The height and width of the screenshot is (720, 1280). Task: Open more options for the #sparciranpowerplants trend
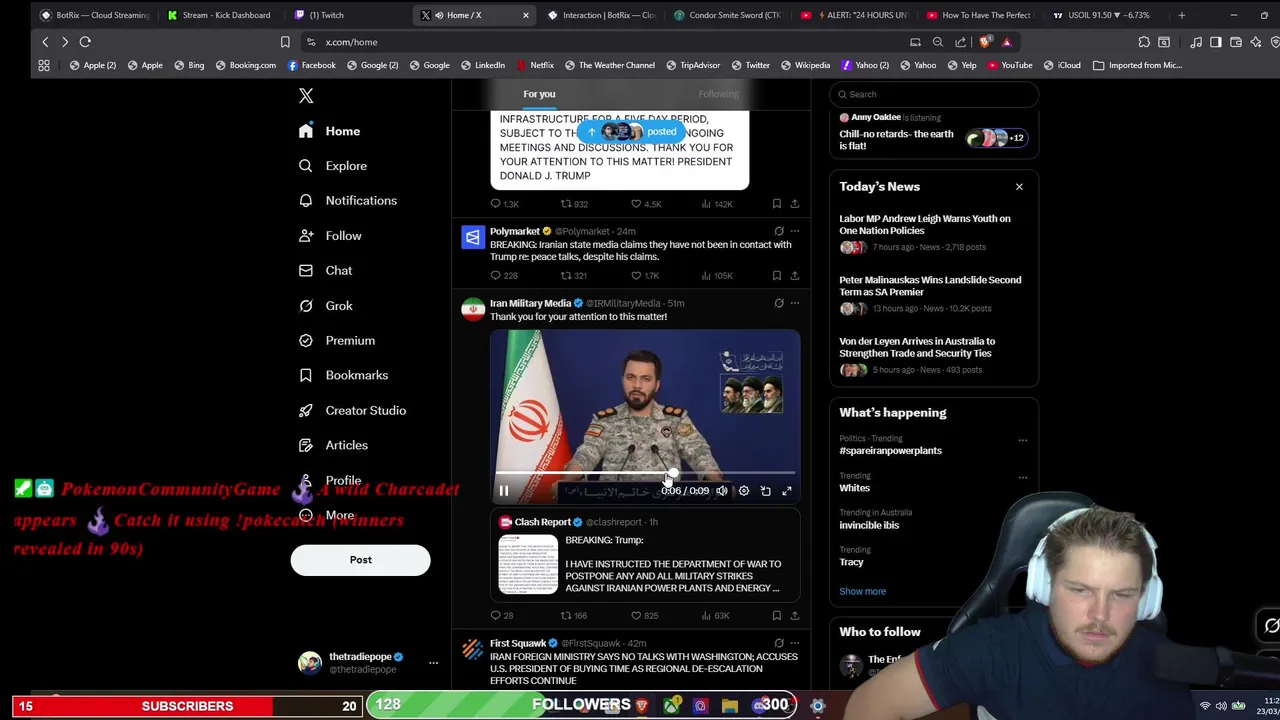(x=1022, y=440)
